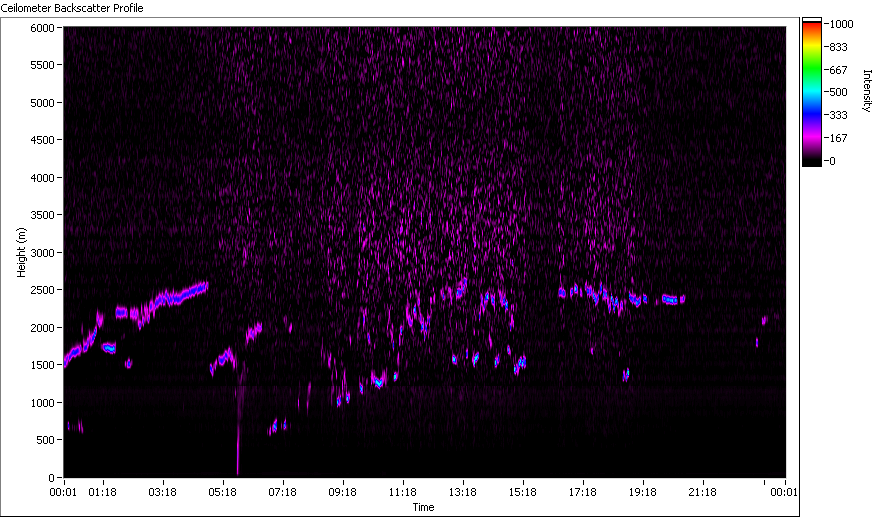The image size is (876, 517).
Task: Click the colorbar 1000 intensity label
Action: (x=841, y=23)
